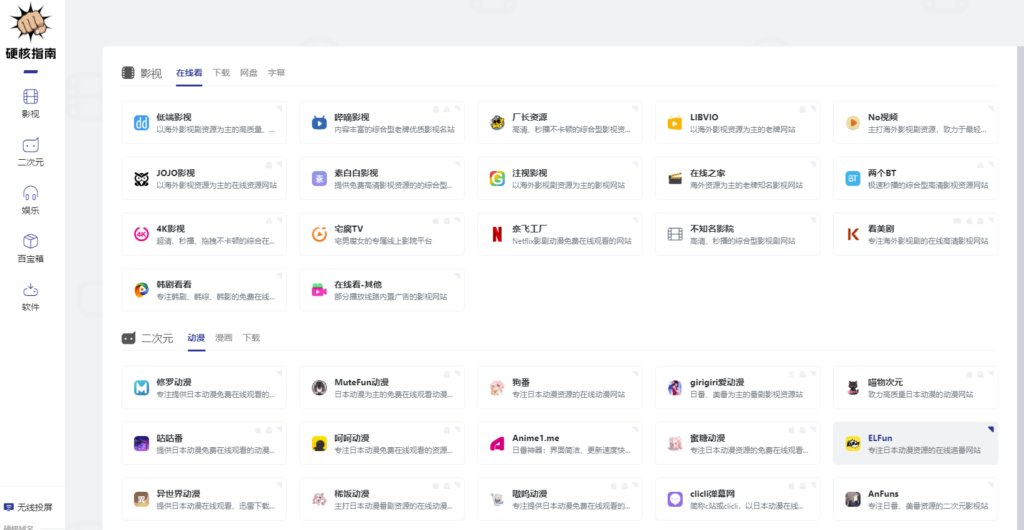Open the 娱乐 headphone sidebar item
Screen dimensions: 1024x530
point(31,200)
